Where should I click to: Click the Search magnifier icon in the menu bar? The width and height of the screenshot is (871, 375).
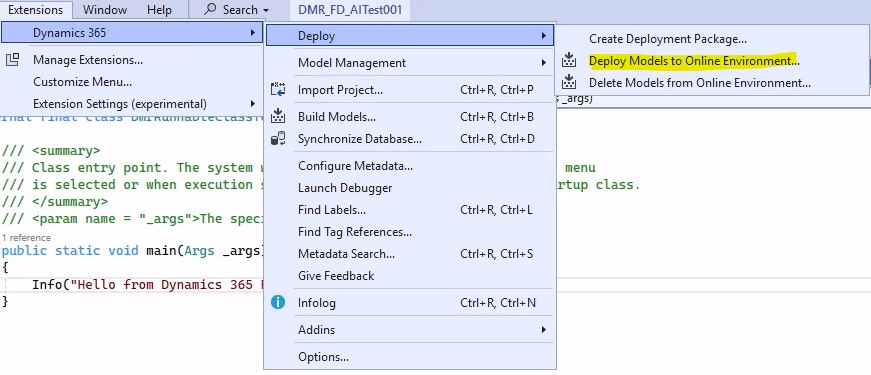point(210,9)
